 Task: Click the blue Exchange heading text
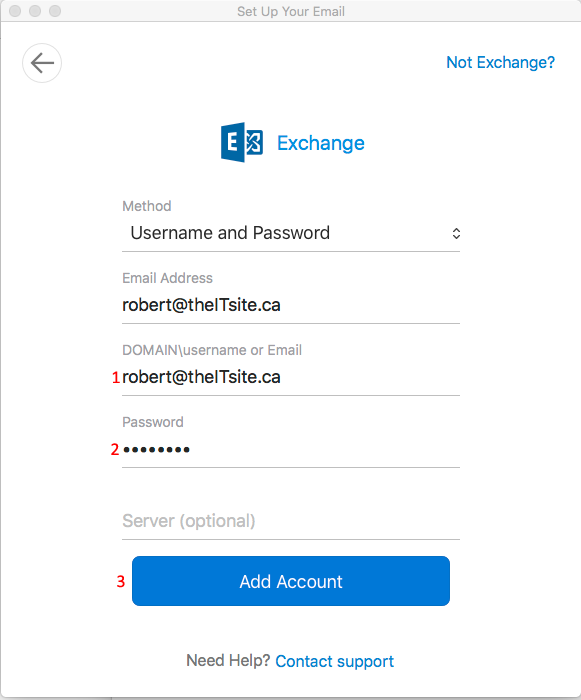tap(321, 143)
